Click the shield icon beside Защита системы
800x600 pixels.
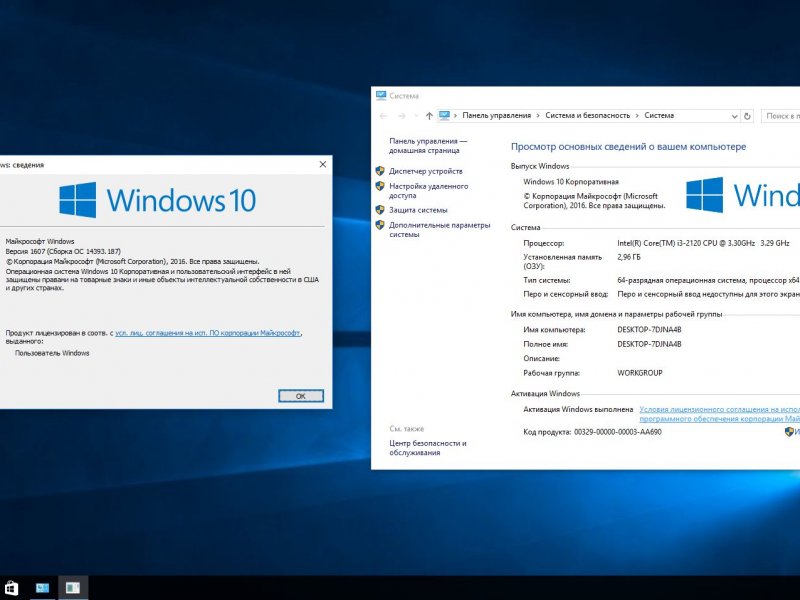[x=380, y=210]
